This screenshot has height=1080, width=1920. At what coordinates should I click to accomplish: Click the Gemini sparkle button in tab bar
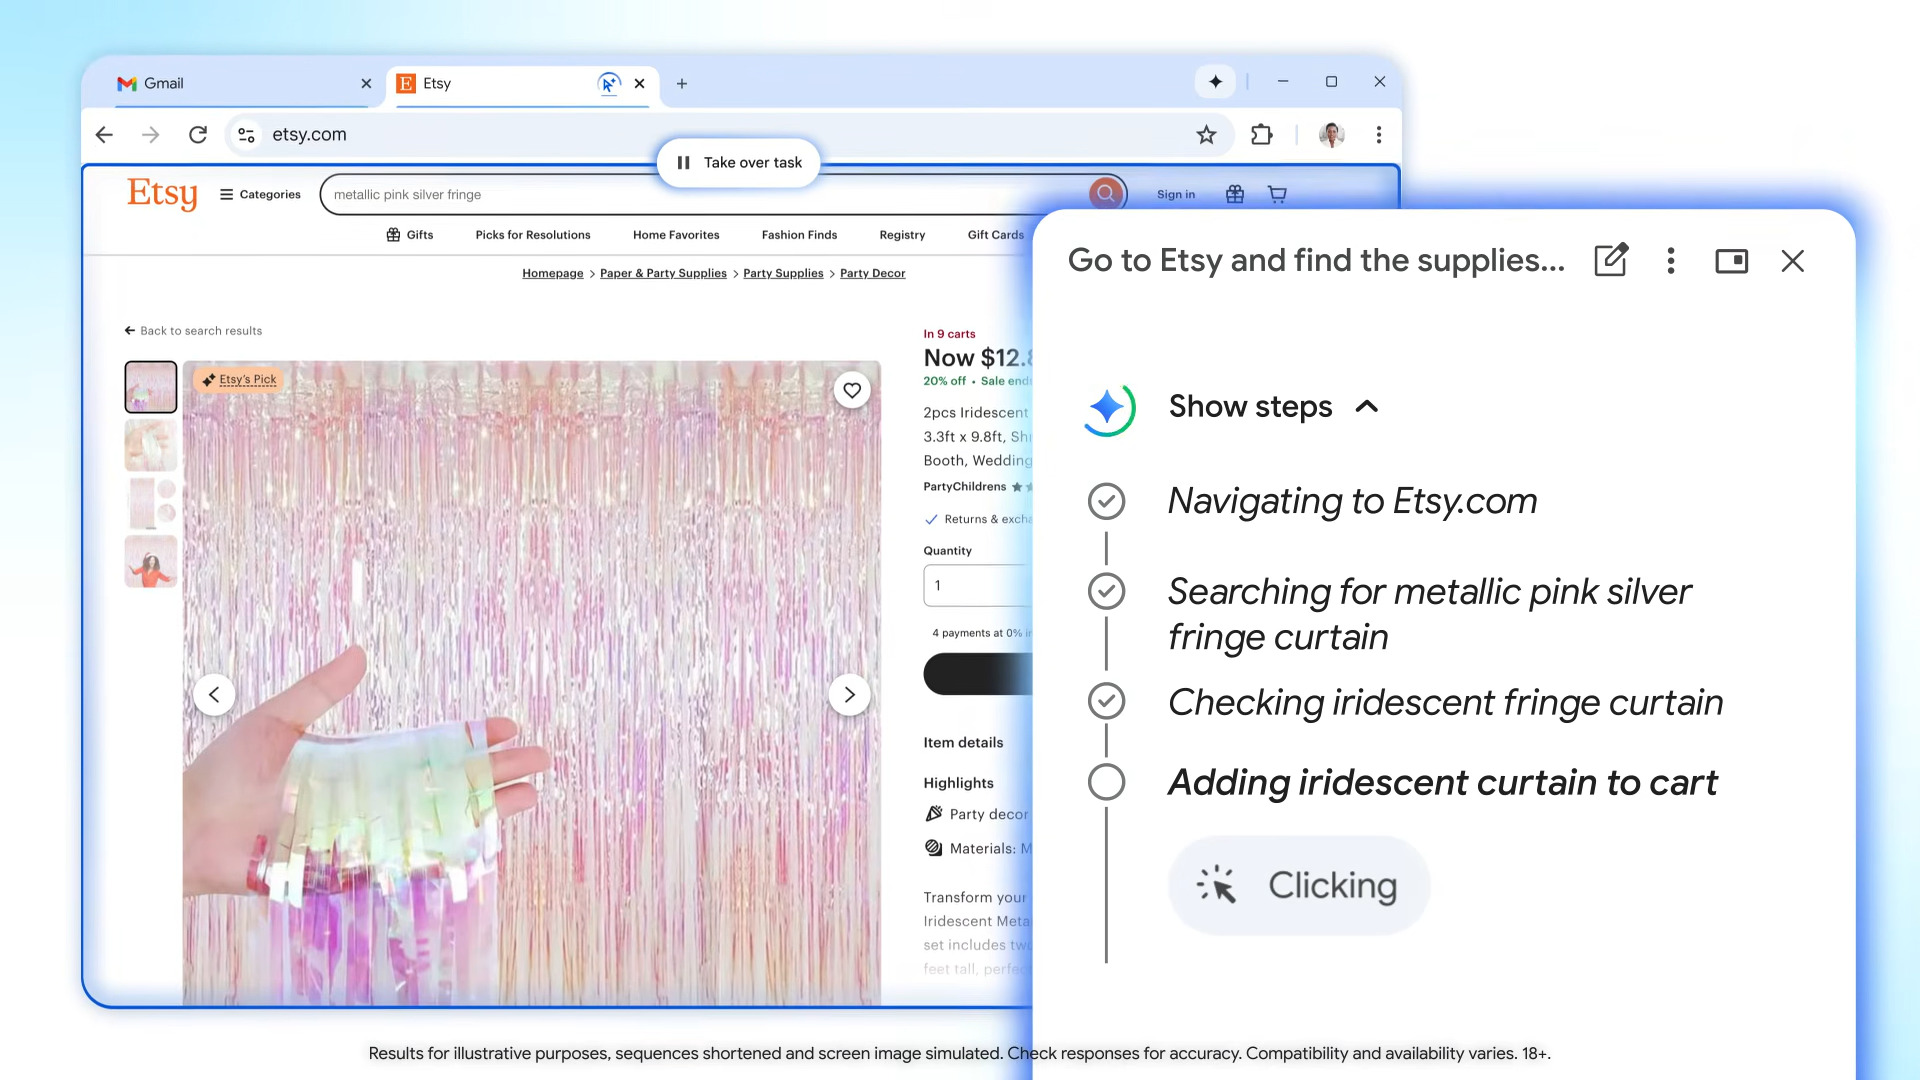[x=1215, y=82]
